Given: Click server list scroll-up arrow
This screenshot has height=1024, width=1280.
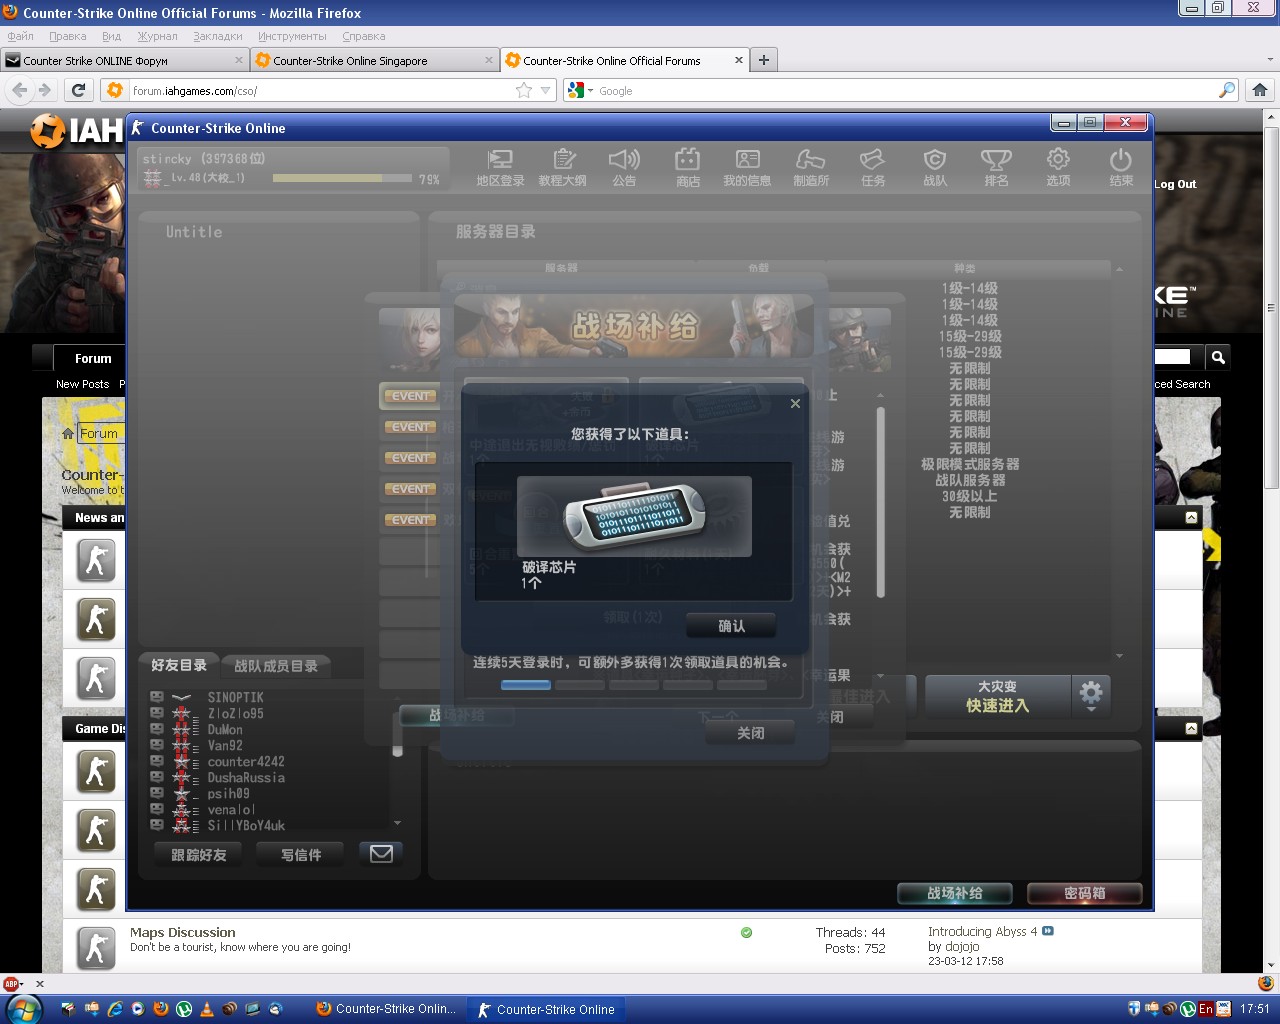Looking at the screenshot, I should [x=1119, y=270].
